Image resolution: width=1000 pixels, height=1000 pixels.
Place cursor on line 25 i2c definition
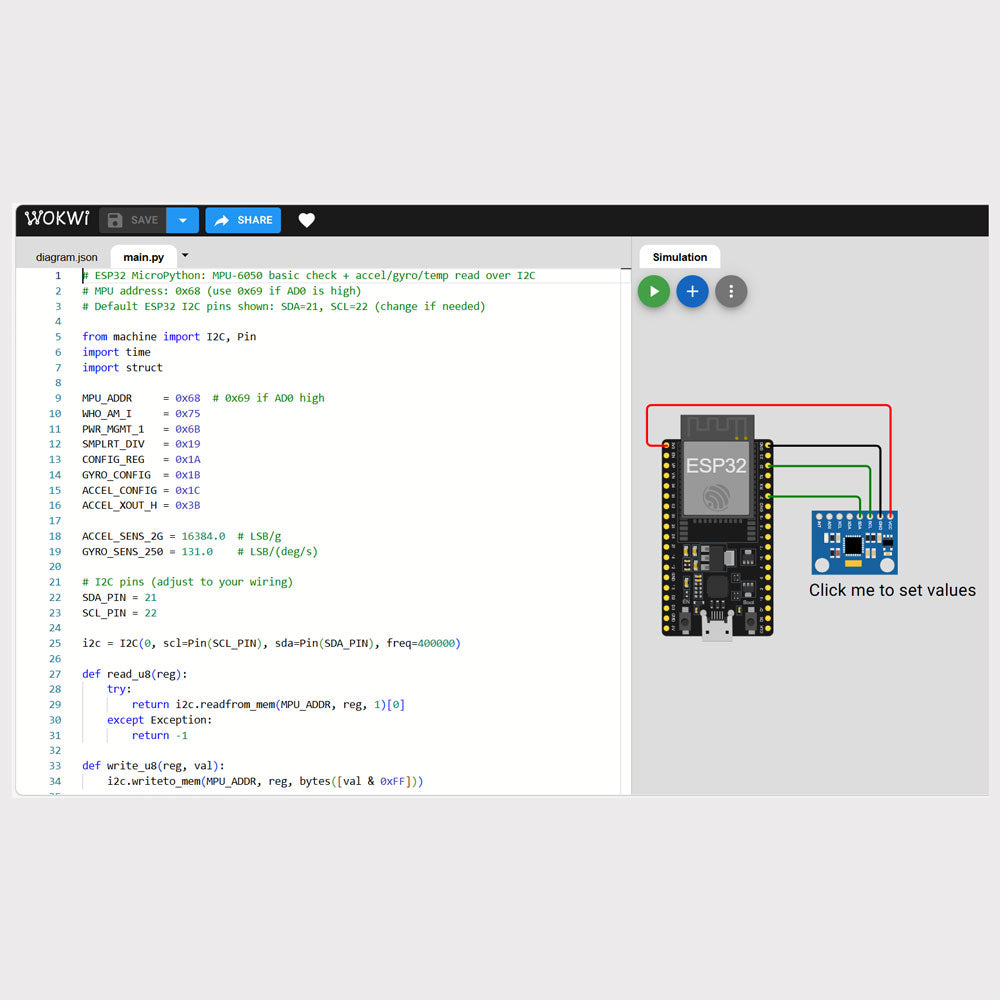click(x=270, y=643)
